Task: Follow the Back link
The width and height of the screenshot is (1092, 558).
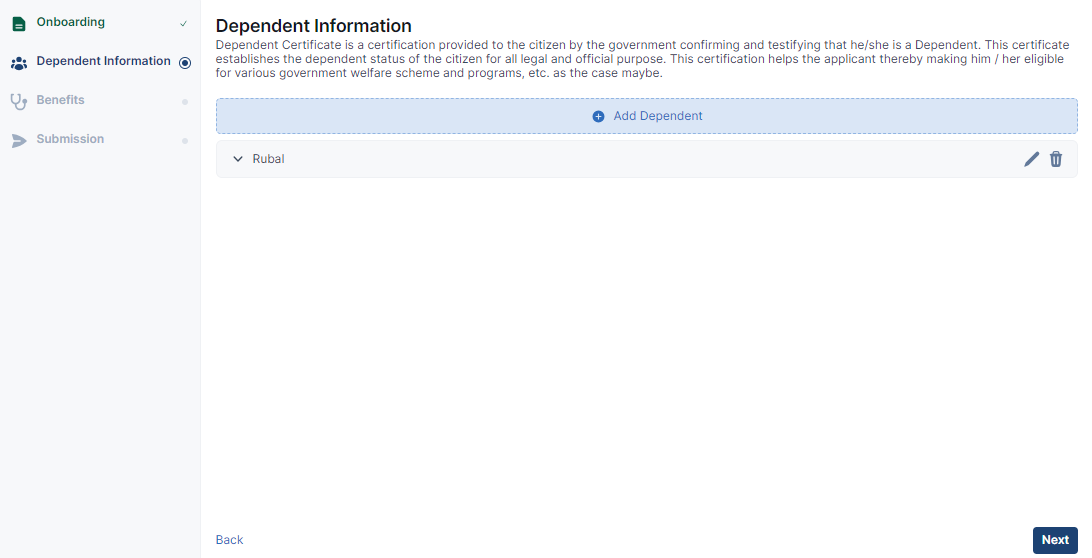Action: point(229,540)
